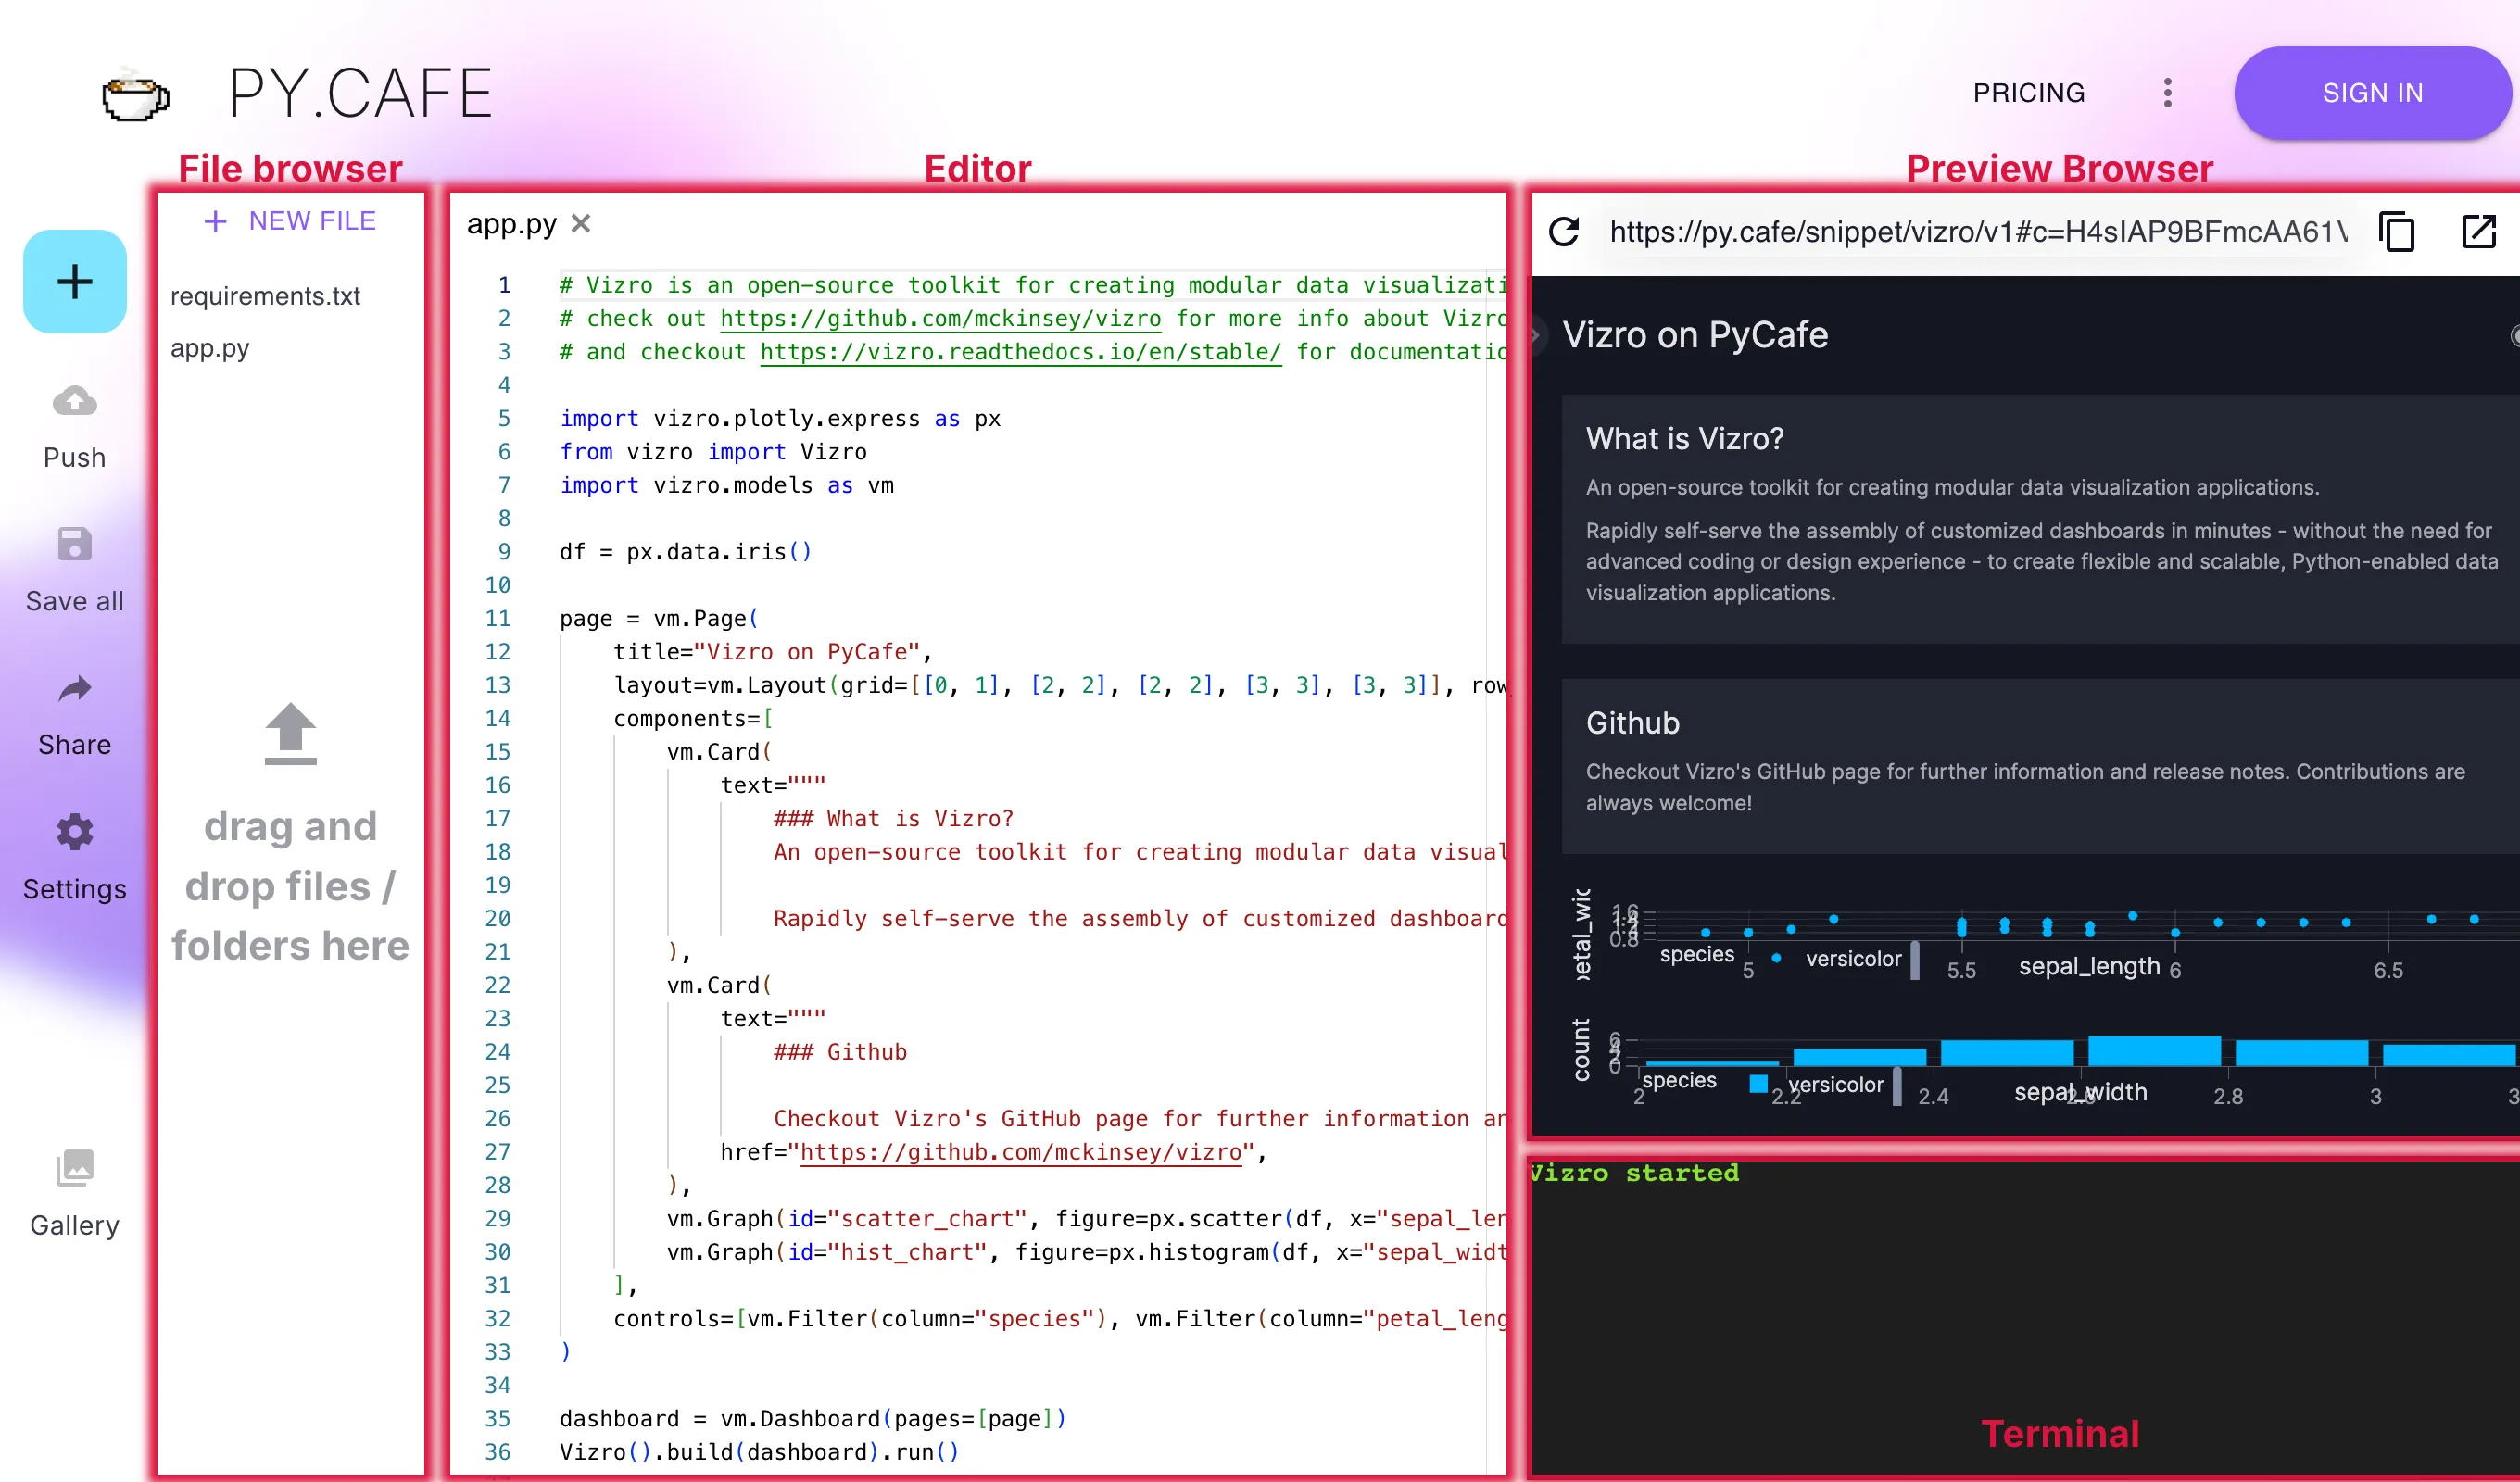
Task: Open requirements.txt in file browser
Action: pyautogui.click(x=265, y=296)
